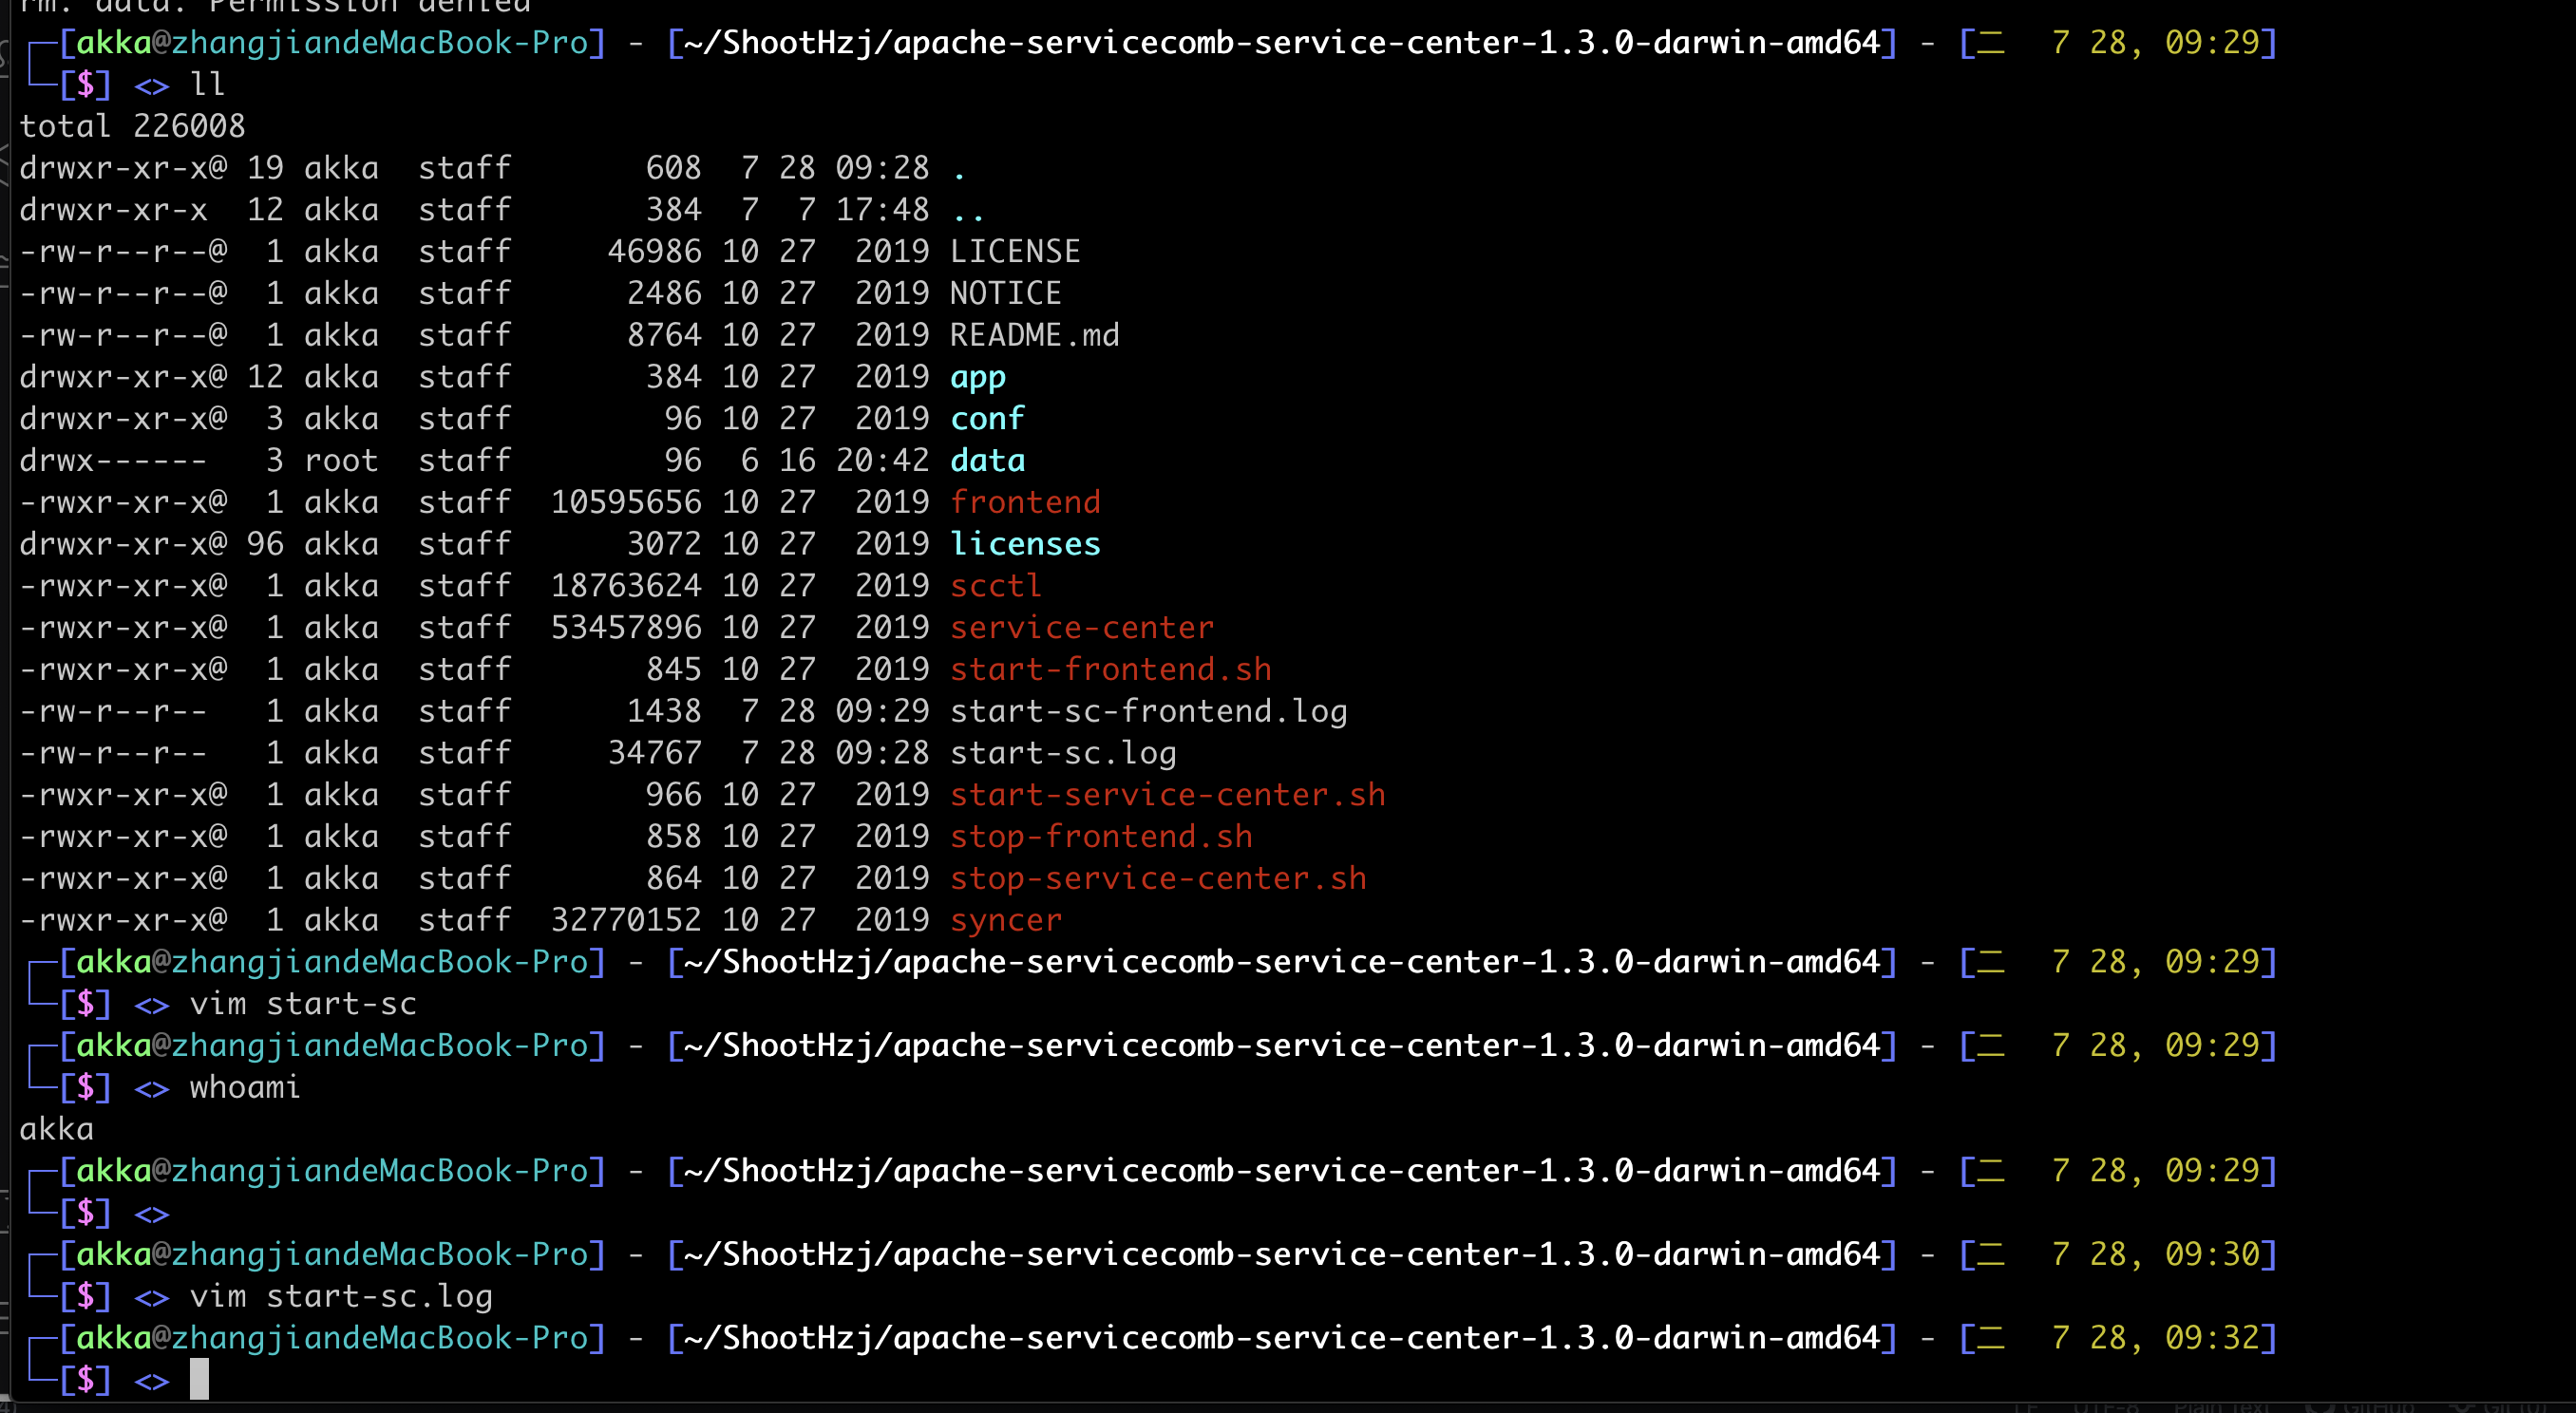Select the licenses folder name
This screenshot has width=2576, height=1413.
point(1025,543)
